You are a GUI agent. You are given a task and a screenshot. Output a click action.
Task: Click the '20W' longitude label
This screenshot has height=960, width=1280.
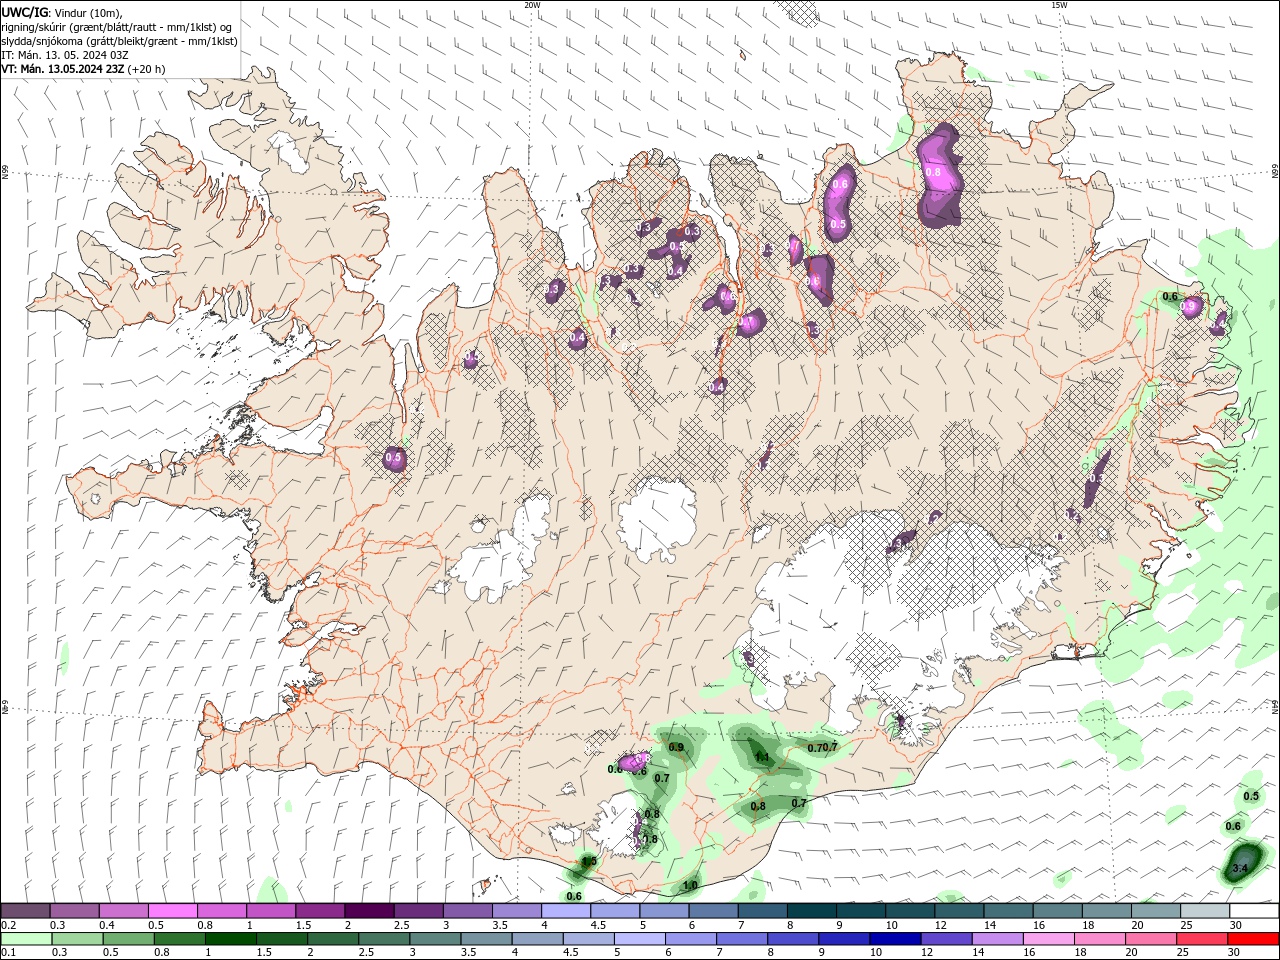(532, 4)
